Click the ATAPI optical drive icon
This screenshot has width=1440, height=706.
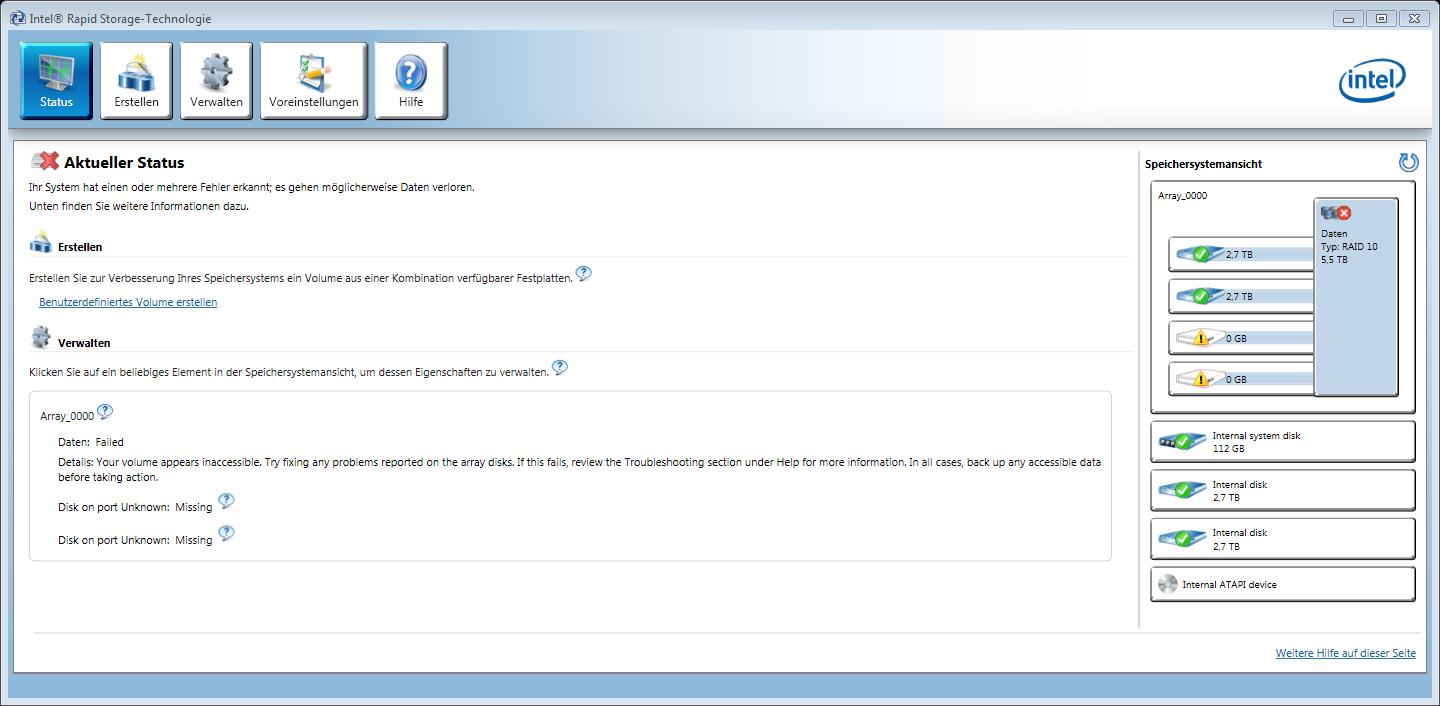1167,584
